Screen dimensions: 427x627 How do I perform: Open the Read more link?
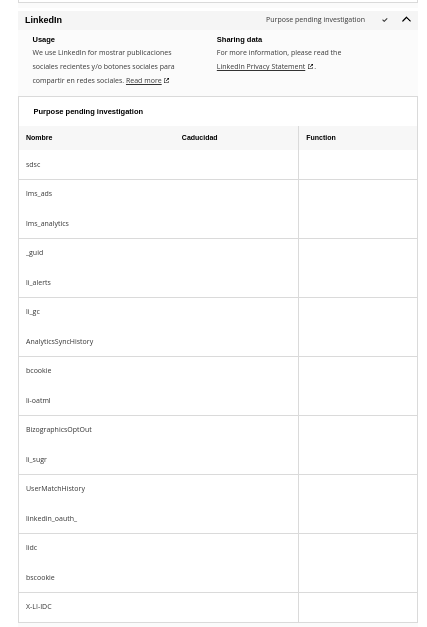(x=144, y=80)
